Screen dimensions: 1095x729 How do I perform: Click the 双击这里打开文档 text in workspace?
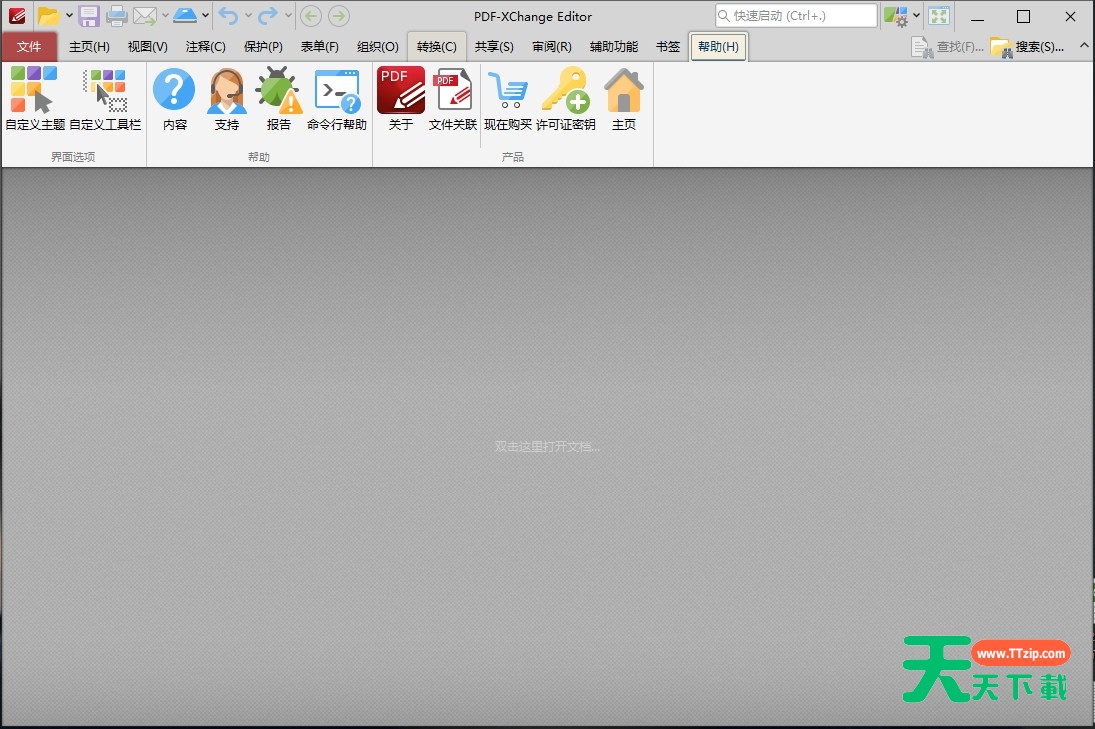[547, 446]
